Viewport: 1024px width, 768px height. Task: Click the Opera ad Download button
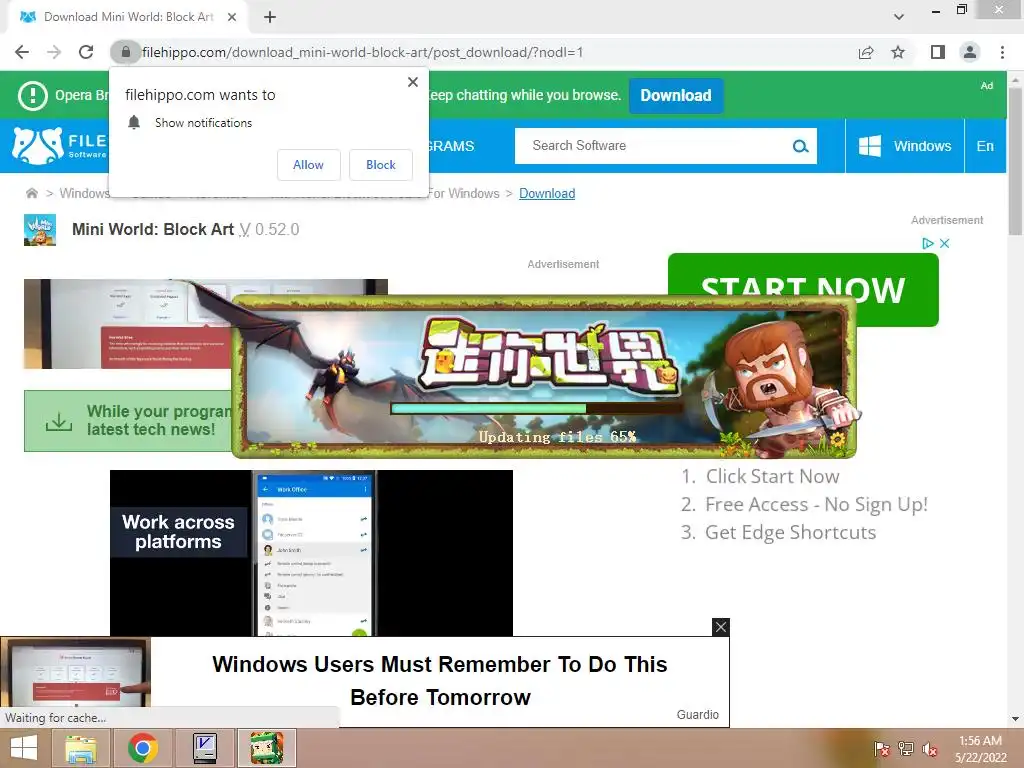pyautogui.click(x=676, y=95)
